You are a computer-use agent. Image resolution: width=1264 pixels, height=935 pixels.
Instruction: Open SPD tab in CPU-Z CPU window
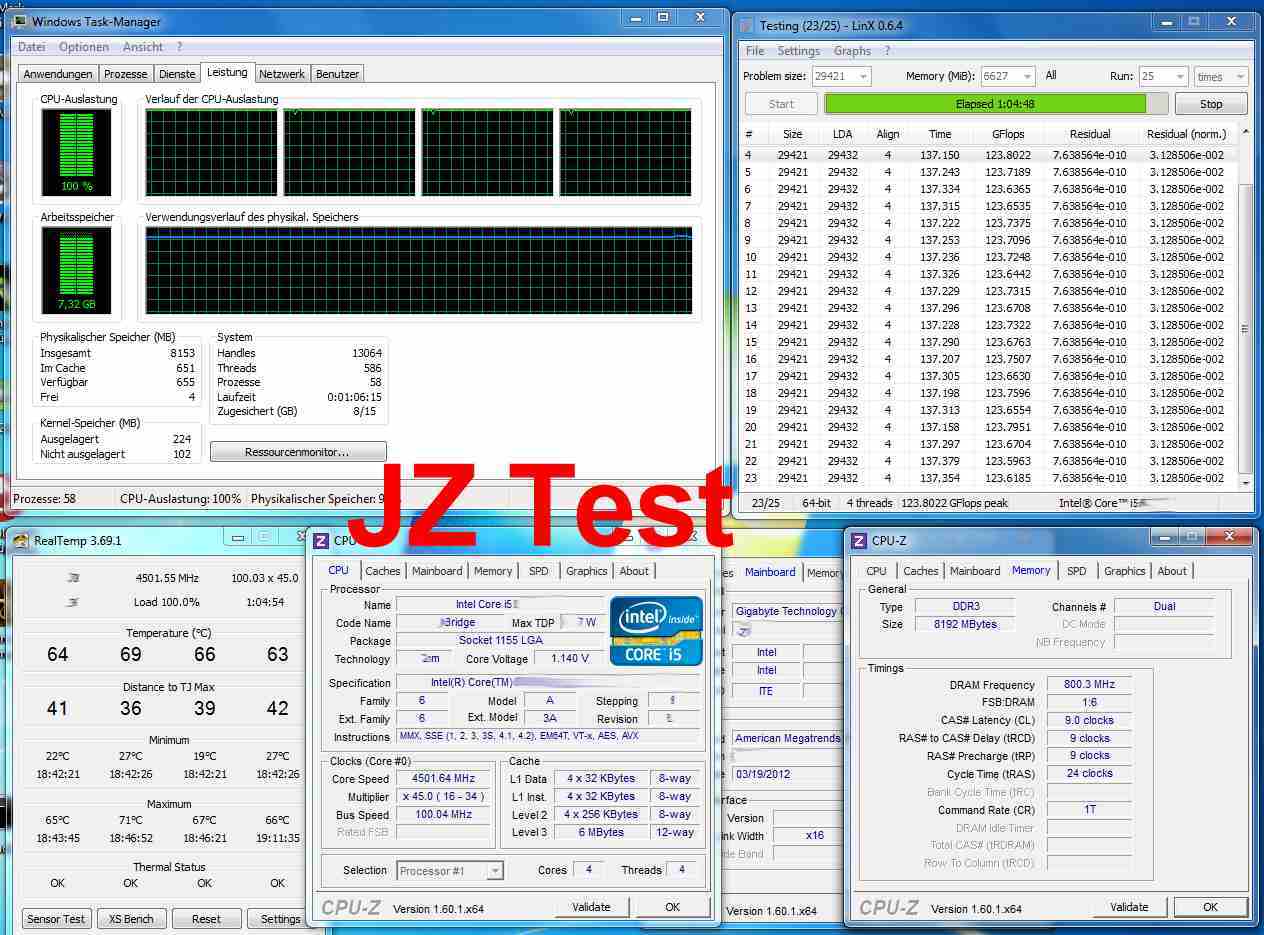coord(538,571)
